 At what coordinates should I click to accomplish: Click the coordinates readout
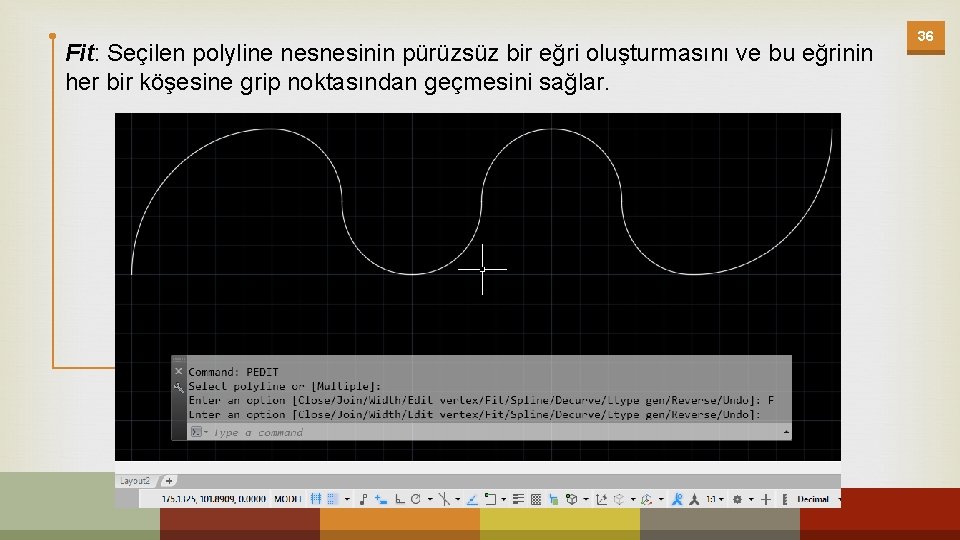214,500
